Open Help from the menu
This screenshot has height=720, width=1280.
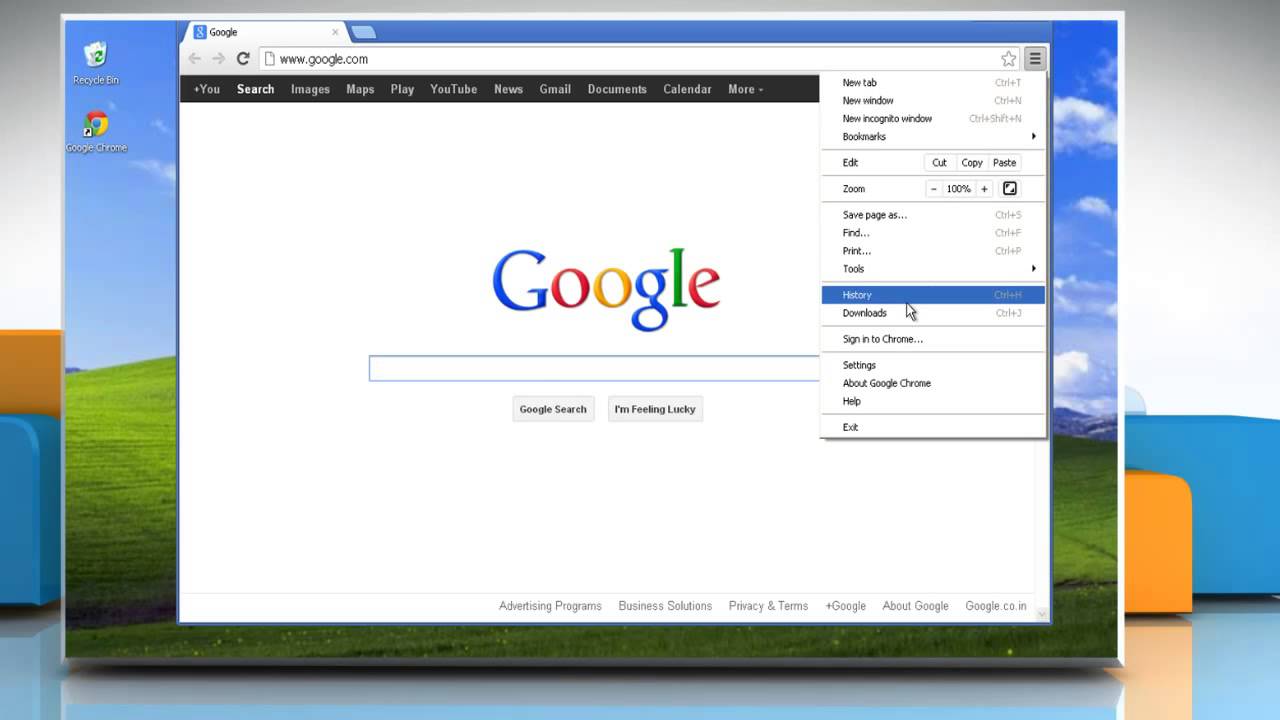coord(933,401)
